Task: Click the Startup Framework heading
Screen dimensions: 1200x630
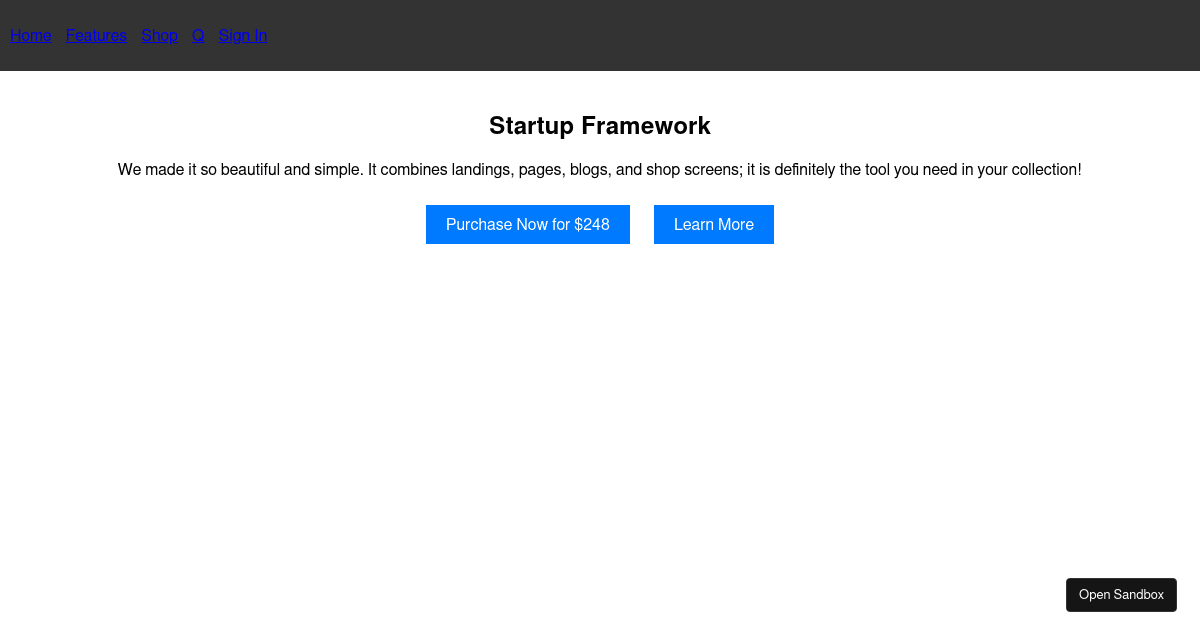Action: [600, 126]
